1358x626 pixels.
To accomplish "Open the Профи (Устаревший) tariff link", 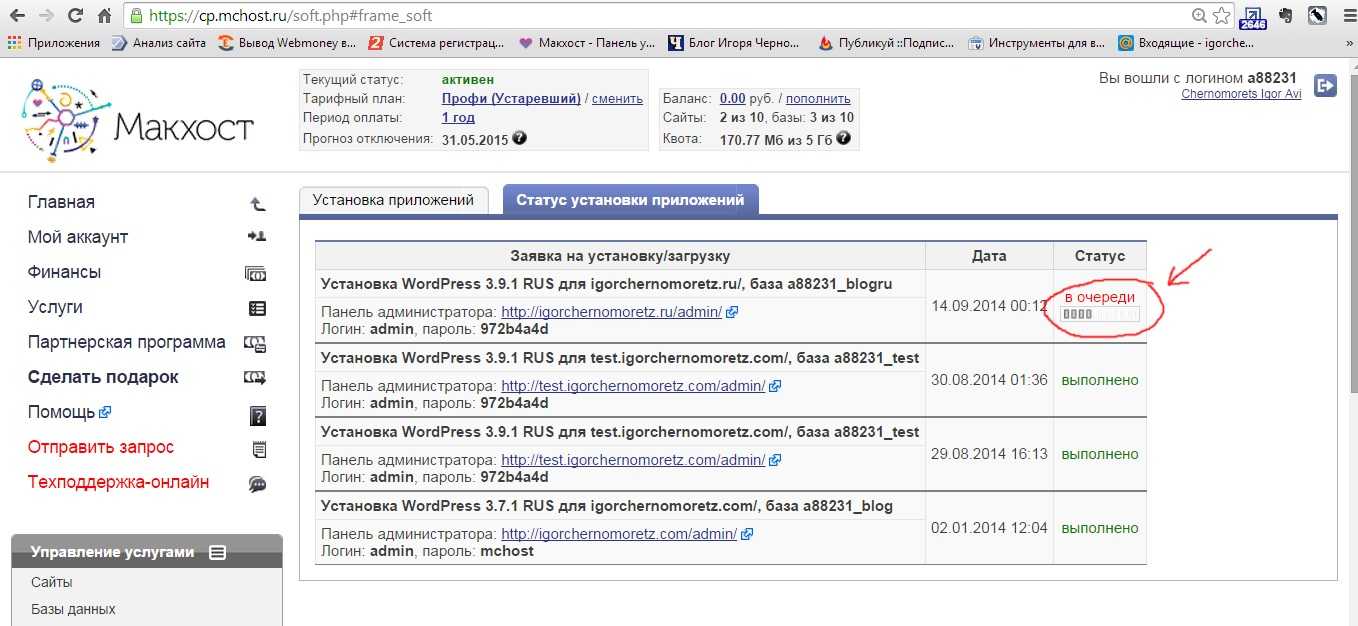I will 511,99.
